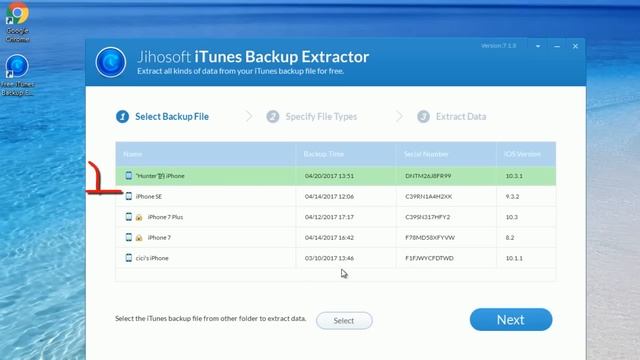This screenshot has height=360, width=640.
Task: Click phone icon of cici's iPhone backup
Action: coord(129,258)
